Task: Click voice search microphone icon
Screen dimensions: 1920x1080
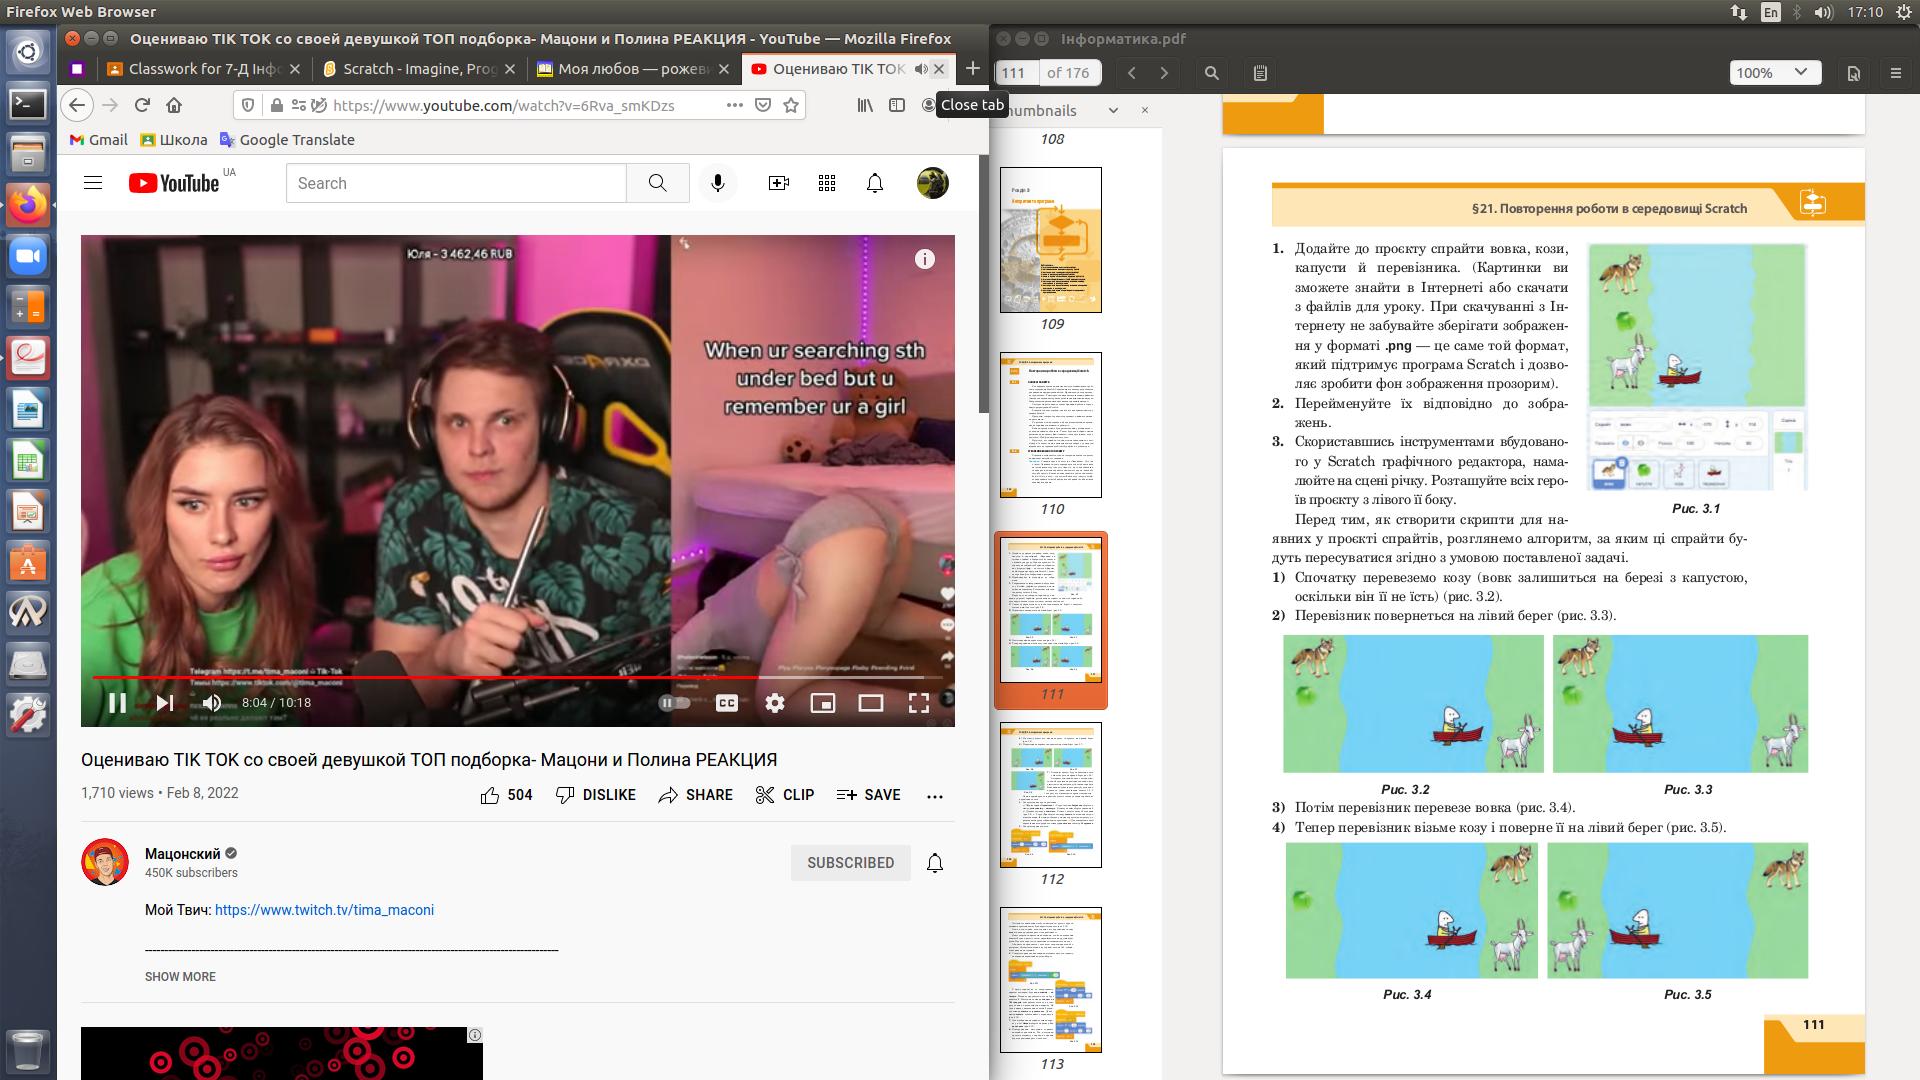Action: pyautogui.click(x=717, y=183)
